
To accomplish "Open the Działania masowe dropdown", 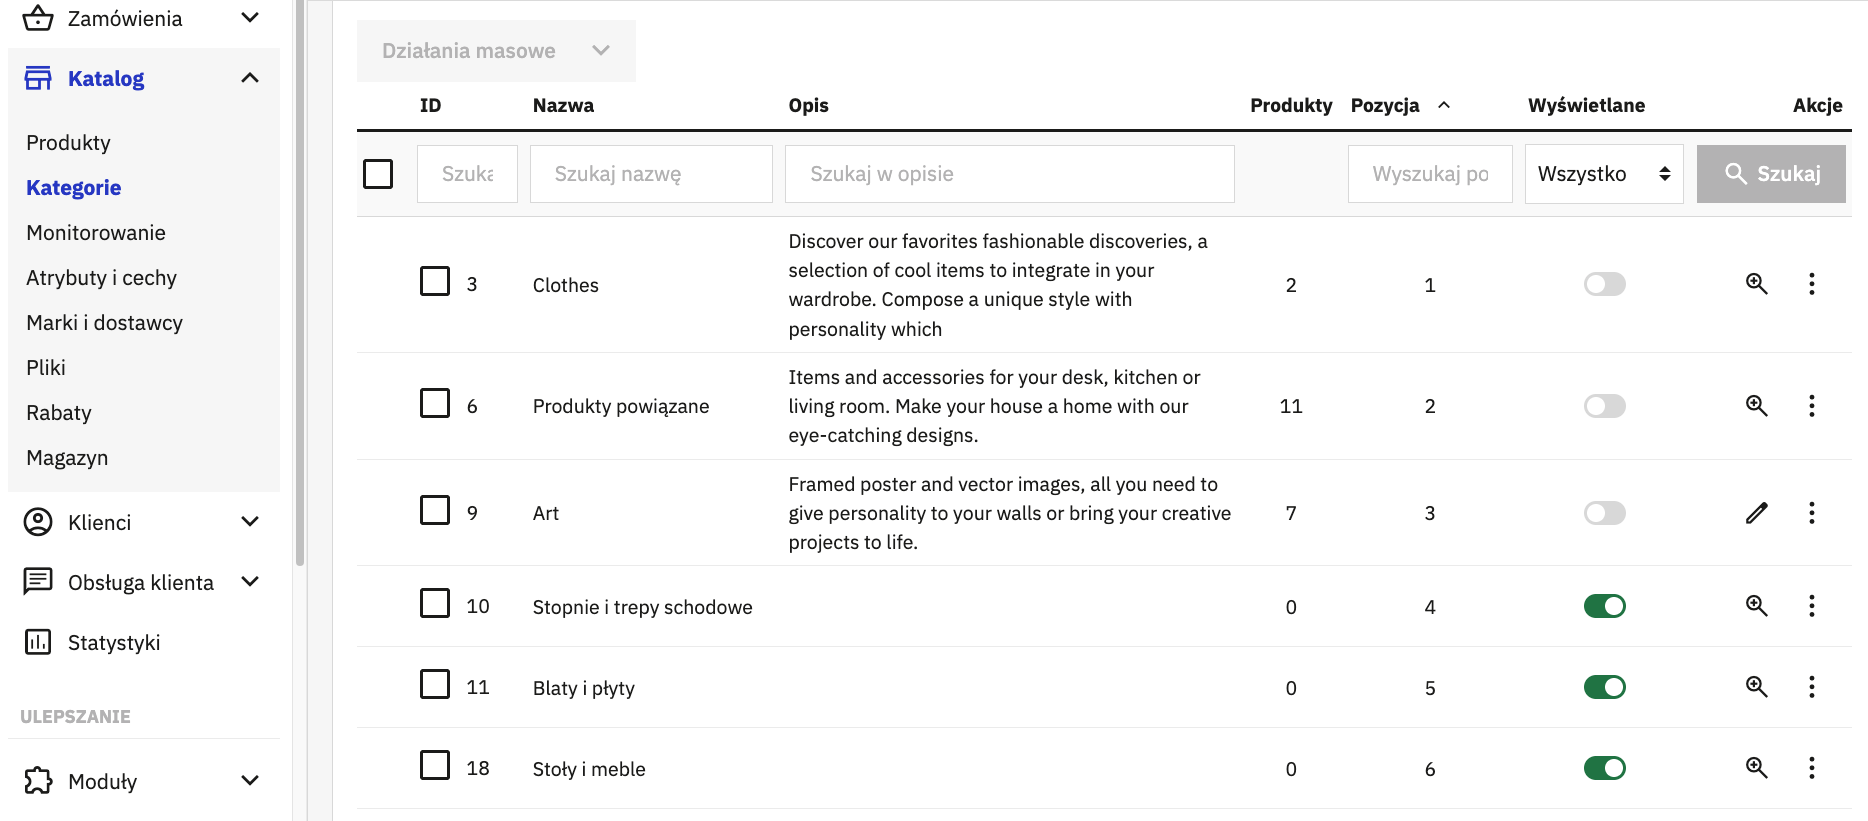I will 496,51.
